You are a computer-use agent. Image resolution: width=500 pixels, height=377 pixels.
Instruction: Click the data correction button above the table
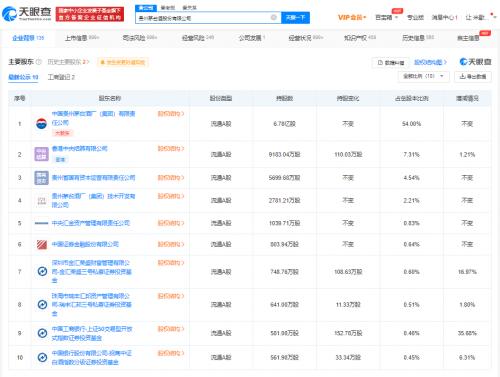[391, 62]
